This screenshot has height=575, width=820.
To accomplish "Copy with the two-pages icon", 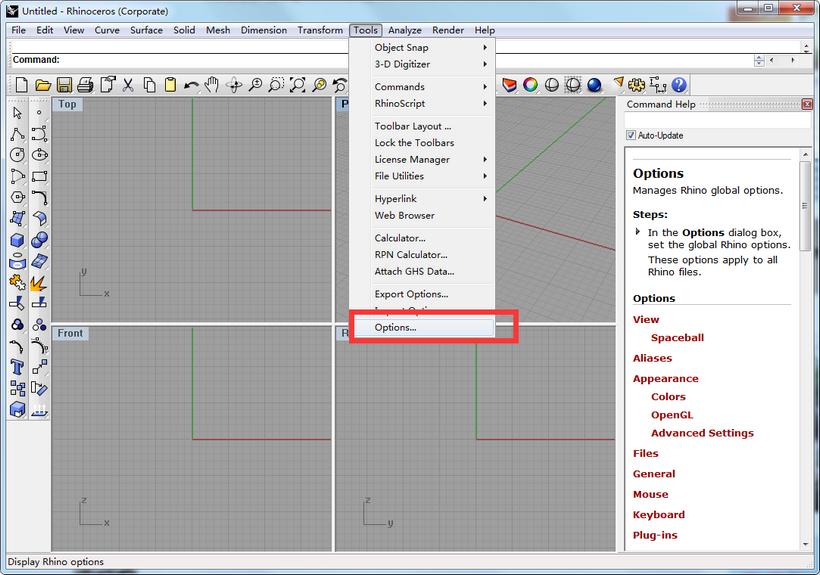I will tap(150, 85).
